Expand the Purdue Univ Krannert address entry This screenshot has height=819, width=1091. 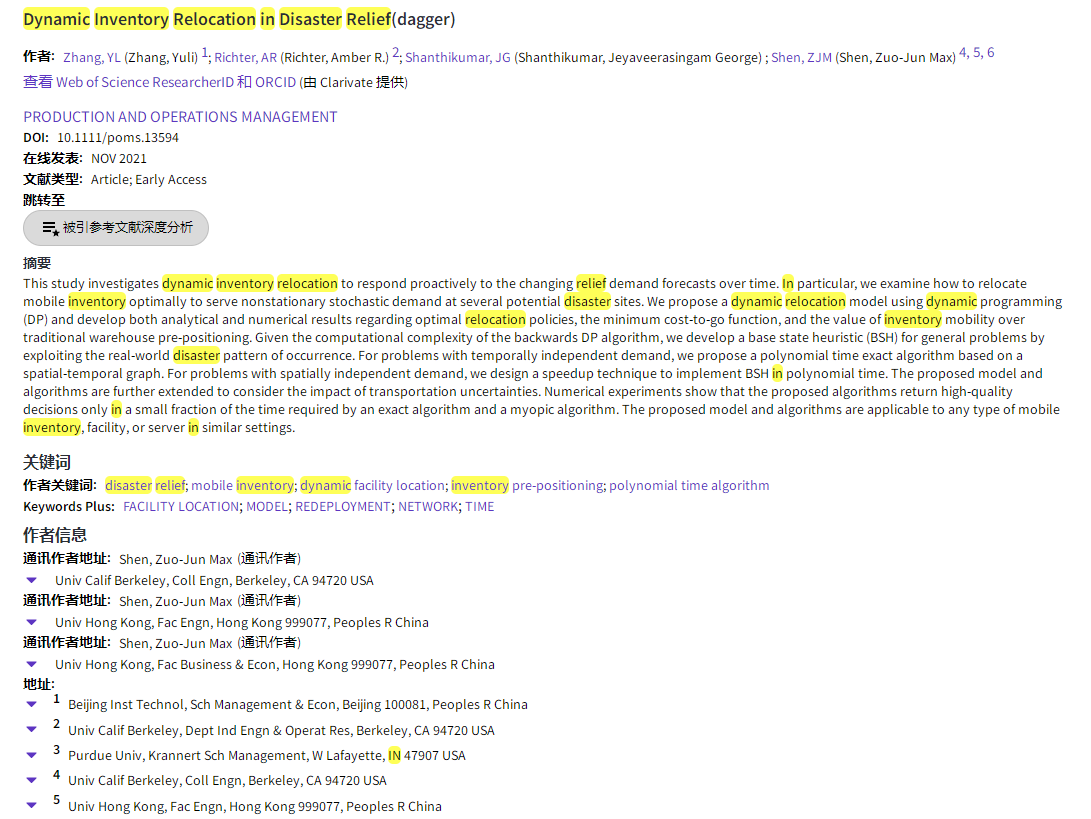click(31, 755)
